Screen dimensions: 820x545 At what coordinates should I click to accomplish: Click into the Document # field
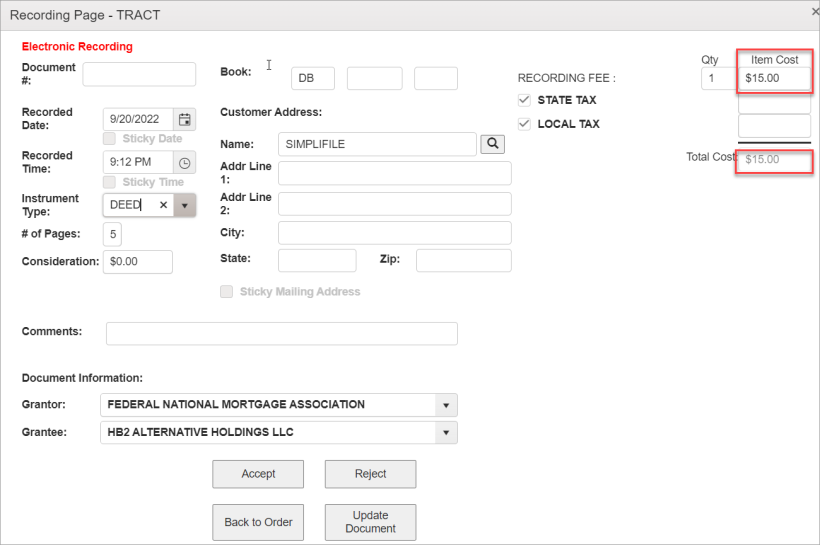coord(139,74)
